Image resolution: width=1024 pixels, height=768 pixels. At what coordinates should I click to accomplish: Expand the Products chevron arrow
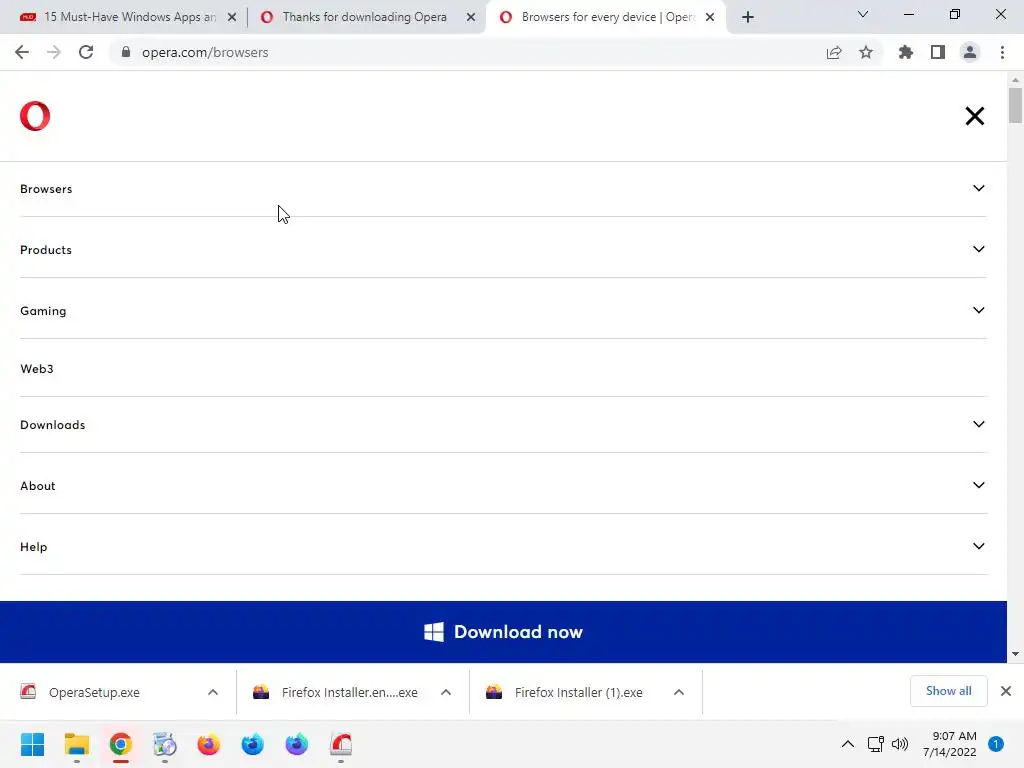pos(978,249)
